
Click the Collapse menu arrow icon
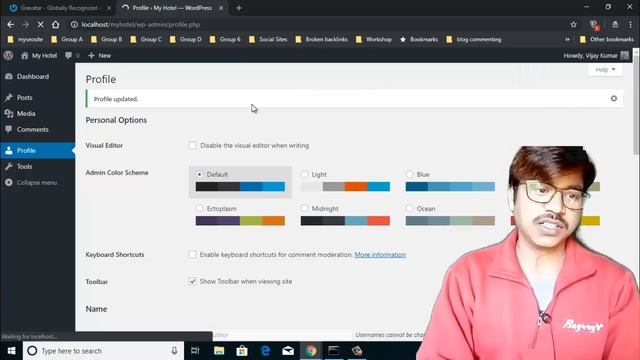tap(9, 182)
